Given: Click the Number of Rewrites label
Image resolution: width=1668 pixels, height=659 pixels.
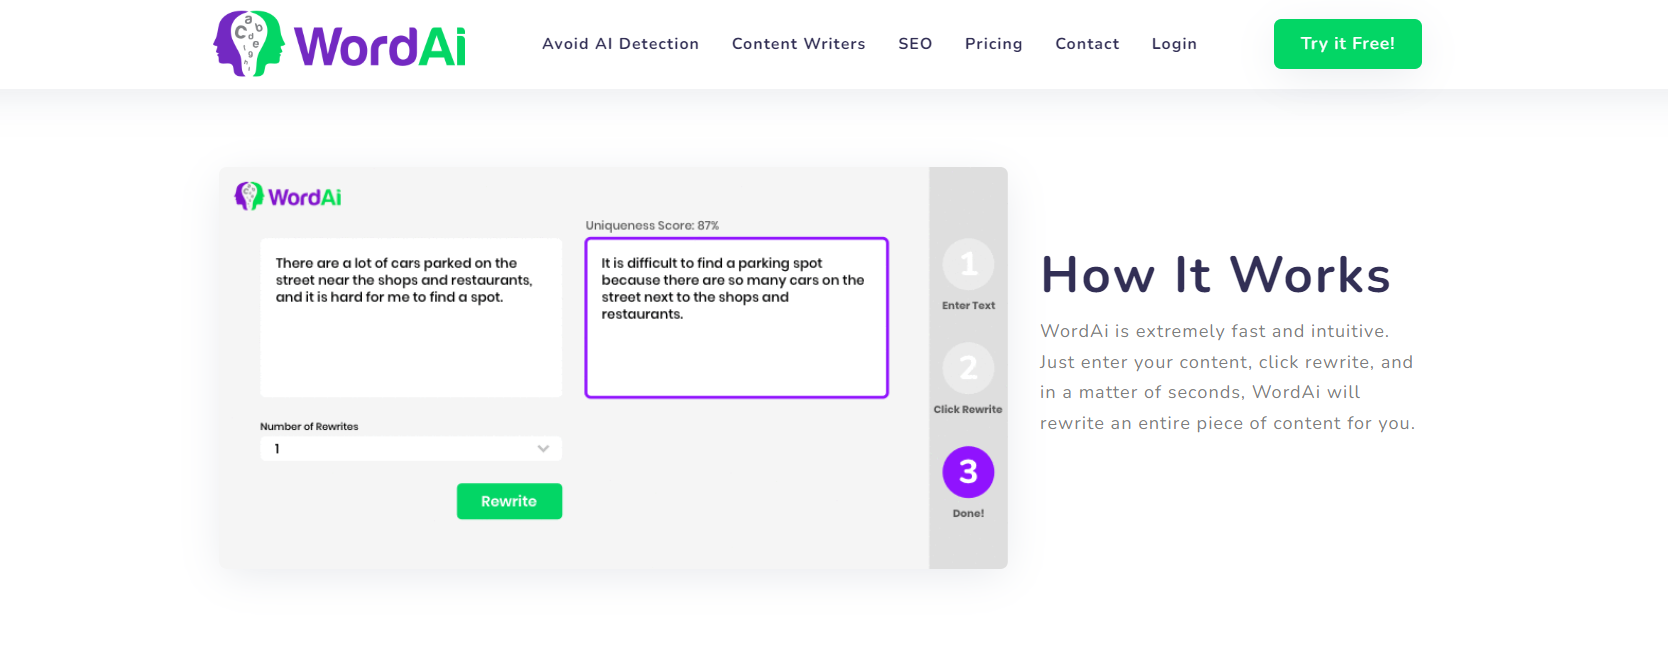Looking at the screenshot, I should (x=309, y=426).
